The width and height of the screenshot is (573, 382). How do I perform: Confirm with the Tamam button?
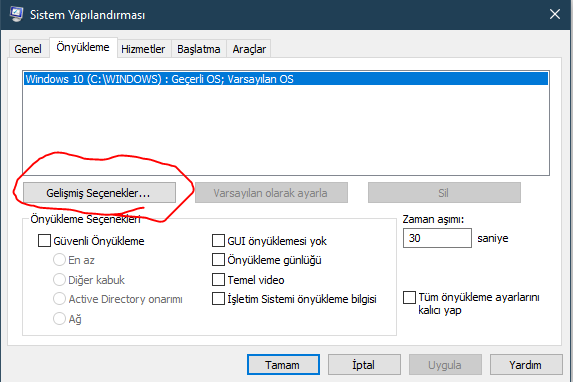[x=283, y=364]
